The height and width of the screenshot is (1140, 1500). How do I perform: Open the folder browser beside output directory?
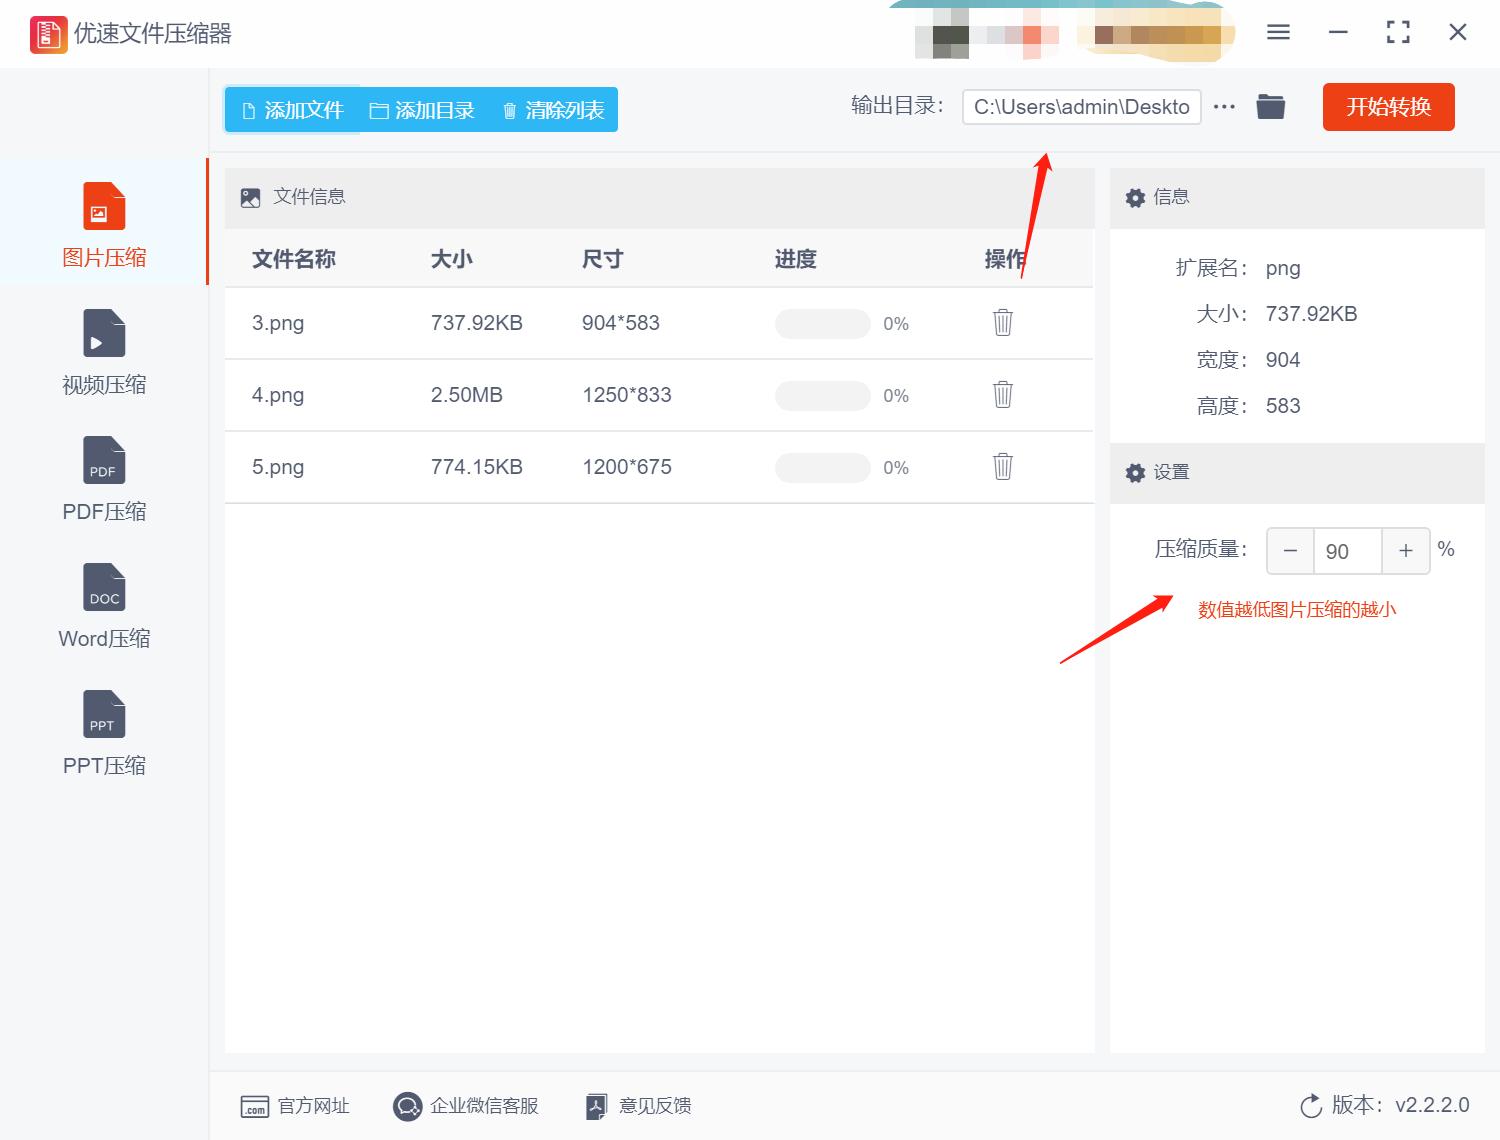click(1270, 106)
